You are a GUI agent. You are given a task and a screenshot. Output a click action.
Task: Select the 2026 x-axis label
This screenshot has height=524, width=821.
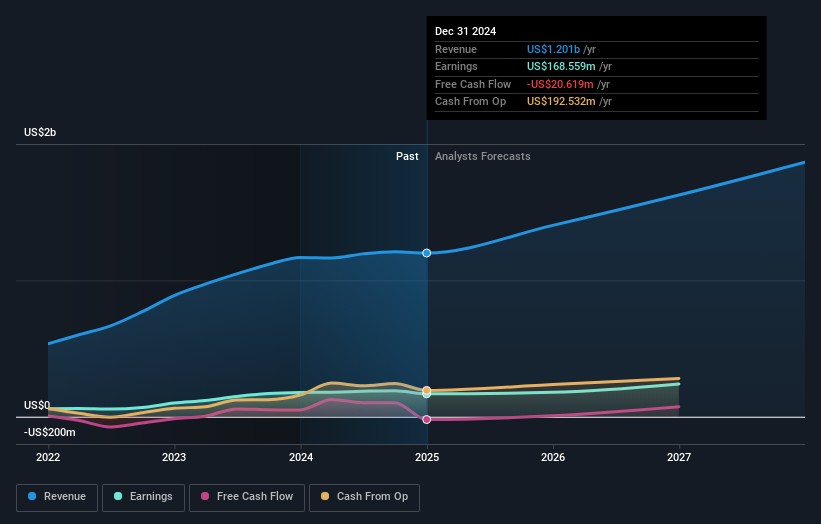(553, 458)
